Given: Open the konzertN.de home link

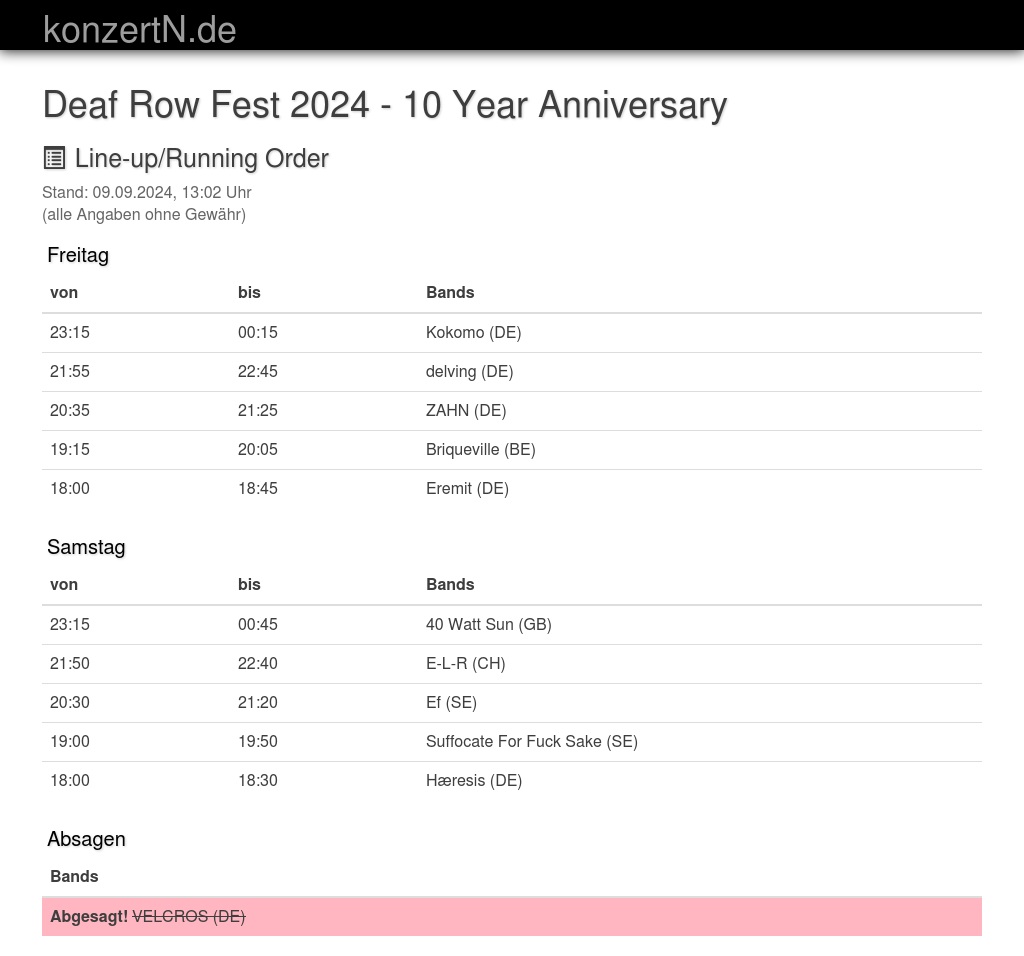Looking at the screenshot, I should coord(140,30).
